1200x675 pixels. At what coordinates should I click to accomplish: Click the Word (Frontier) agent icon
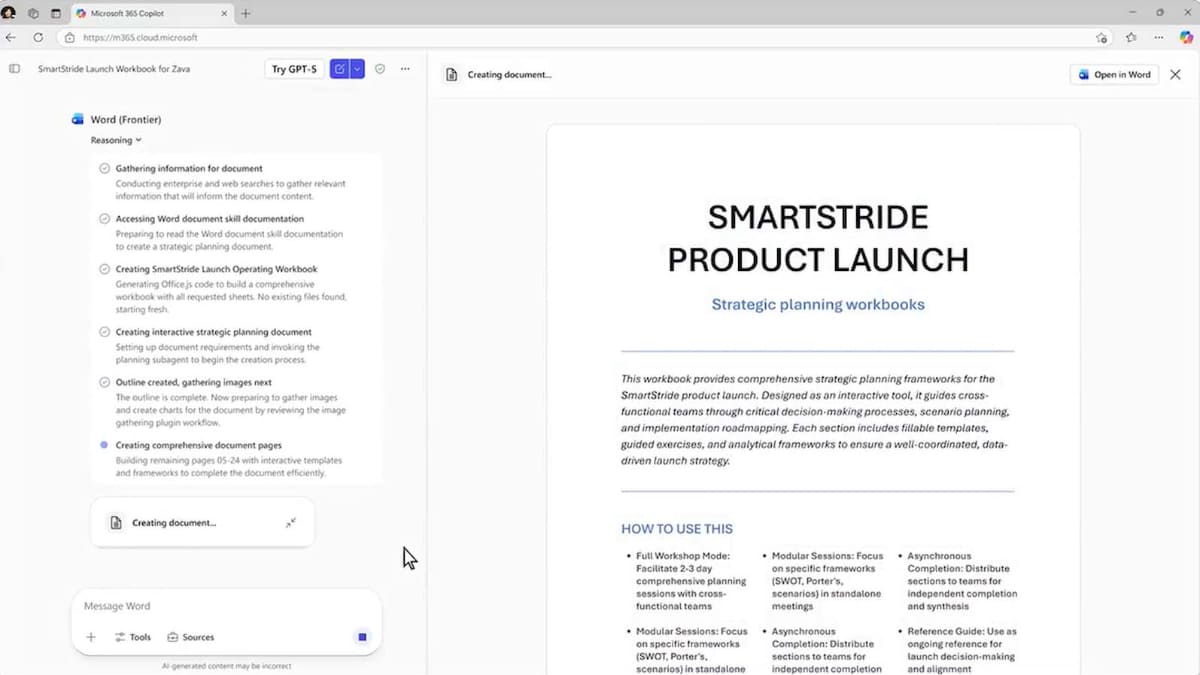coord(78,119)
